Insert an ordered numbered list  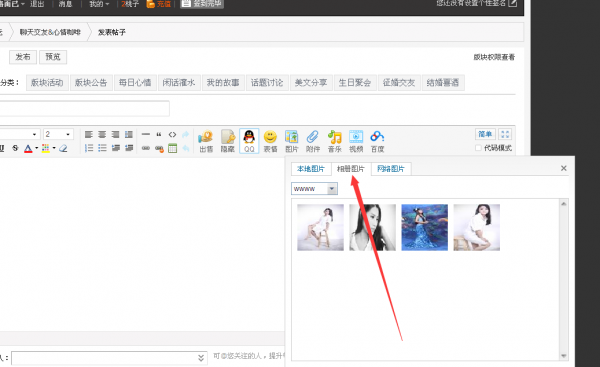tap(89, 148)
